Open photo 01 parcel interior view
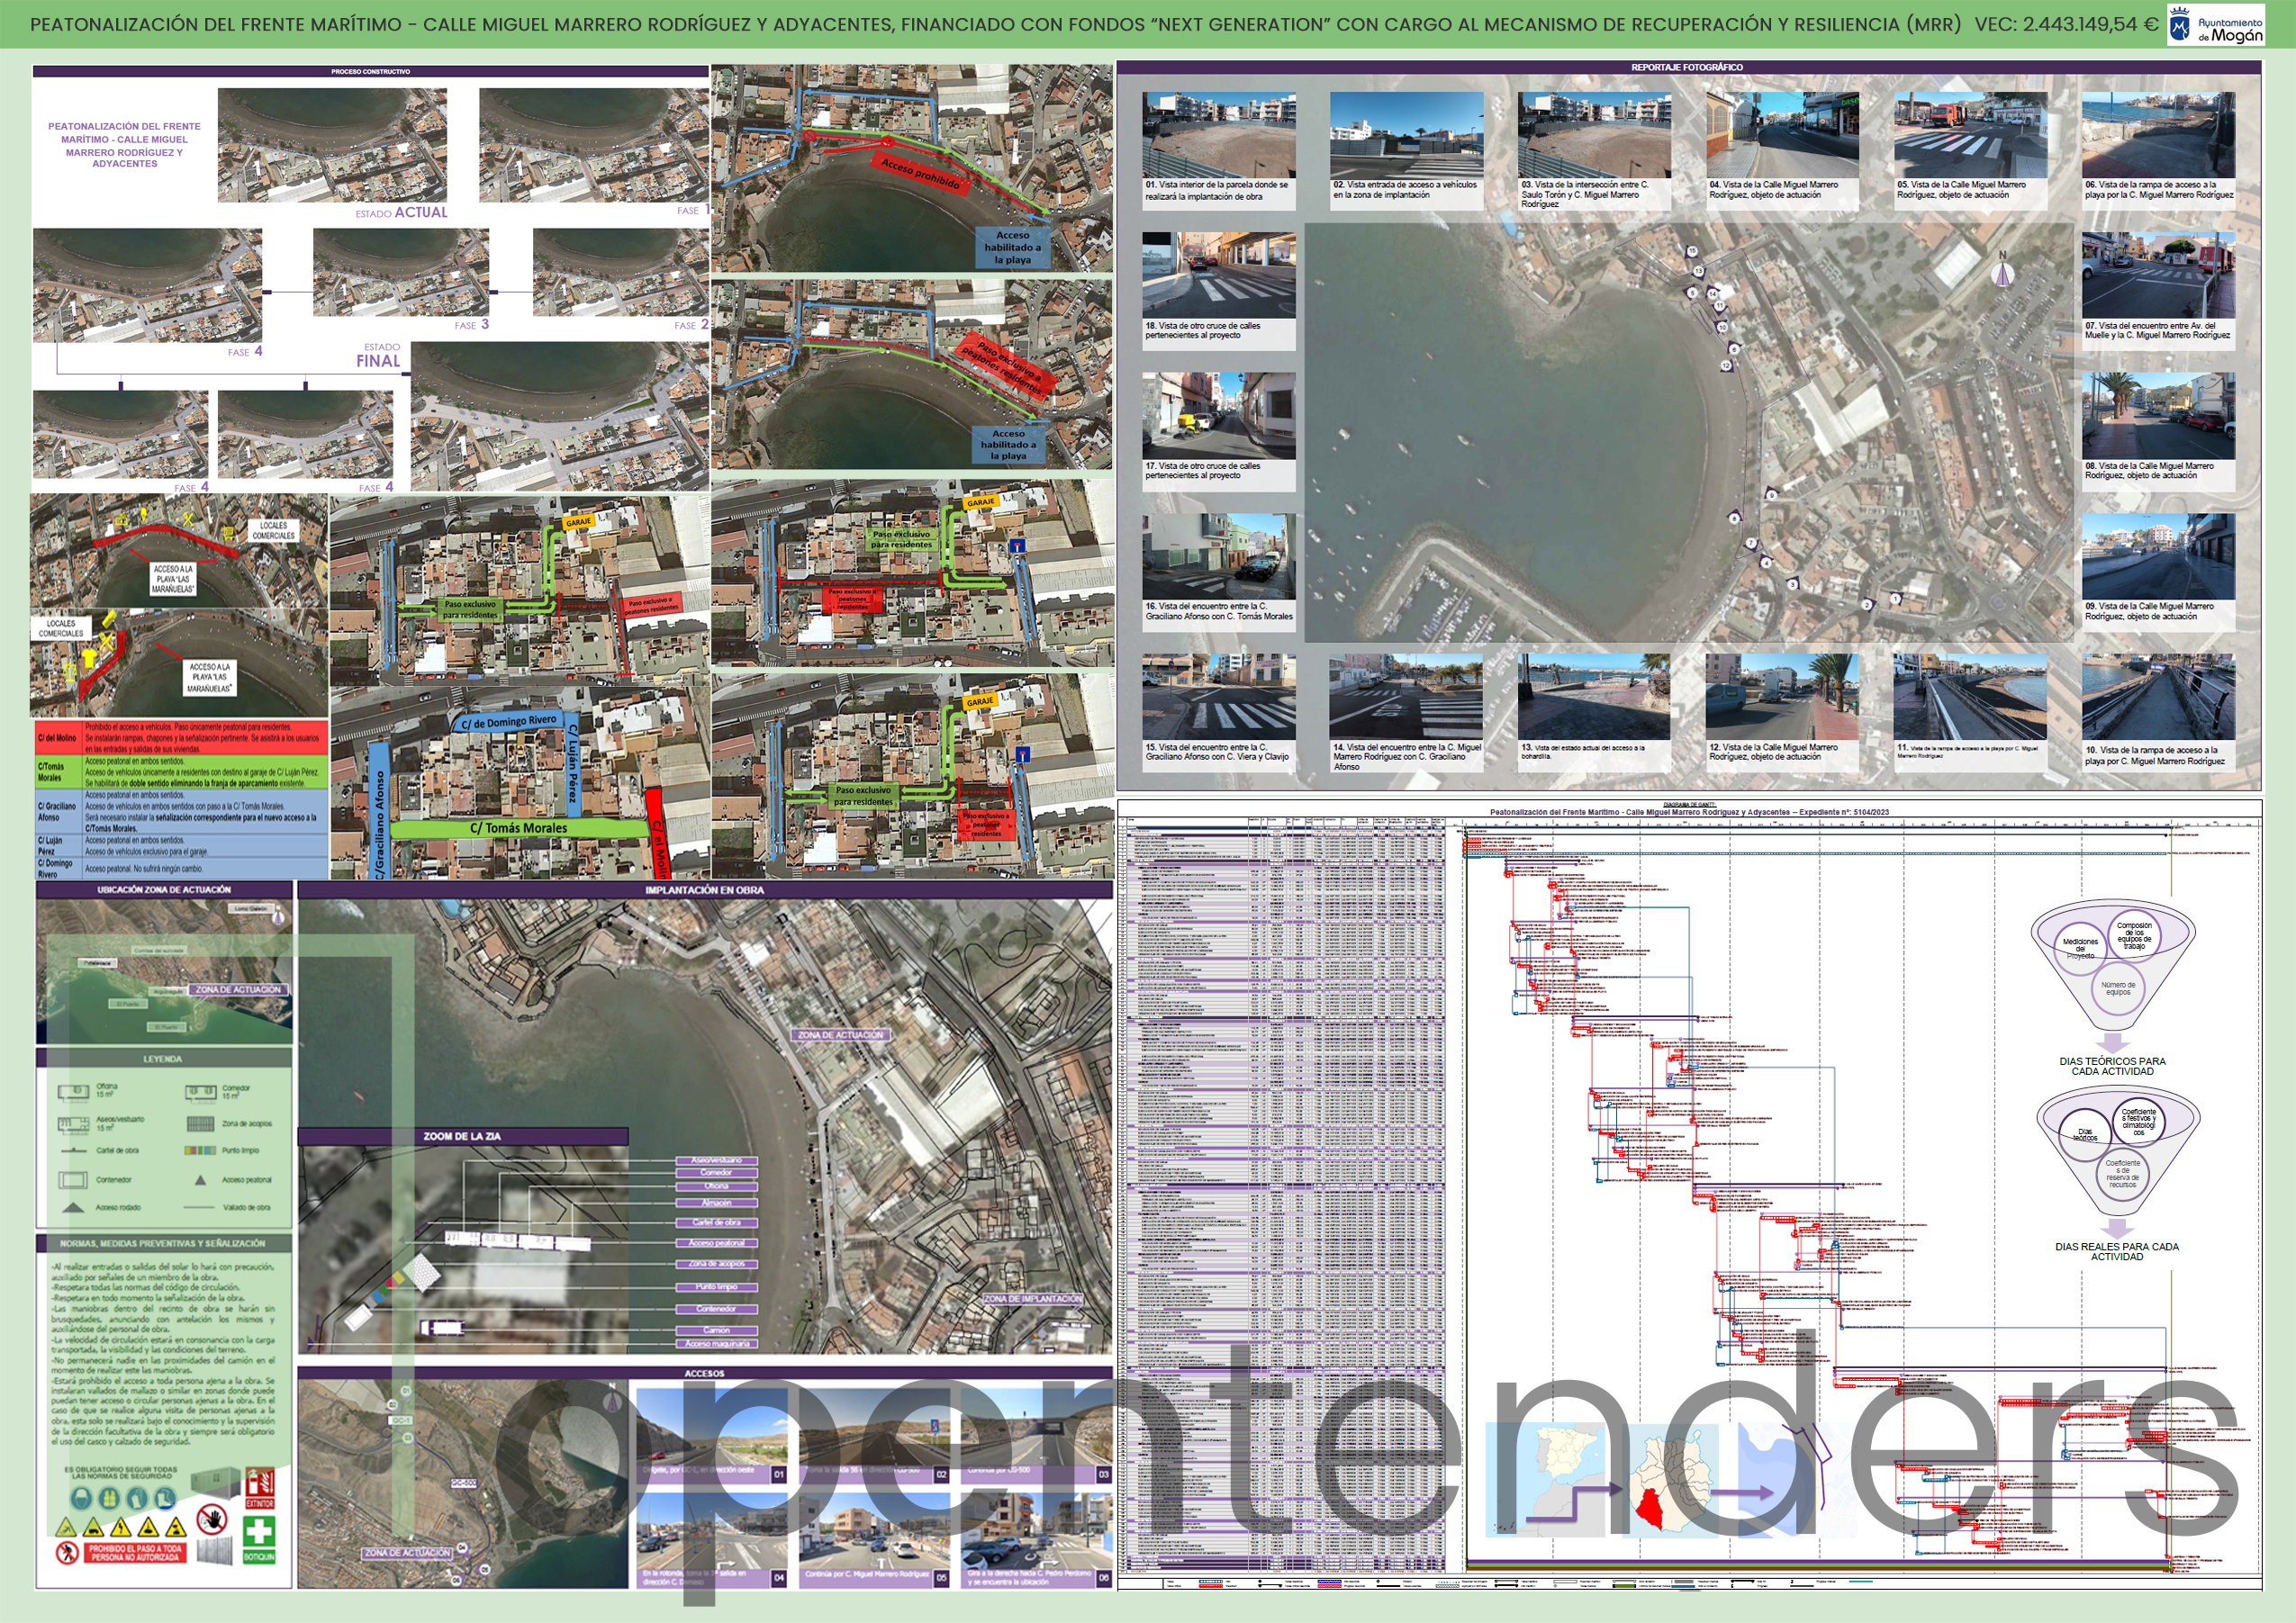 tap(1218, 135)
